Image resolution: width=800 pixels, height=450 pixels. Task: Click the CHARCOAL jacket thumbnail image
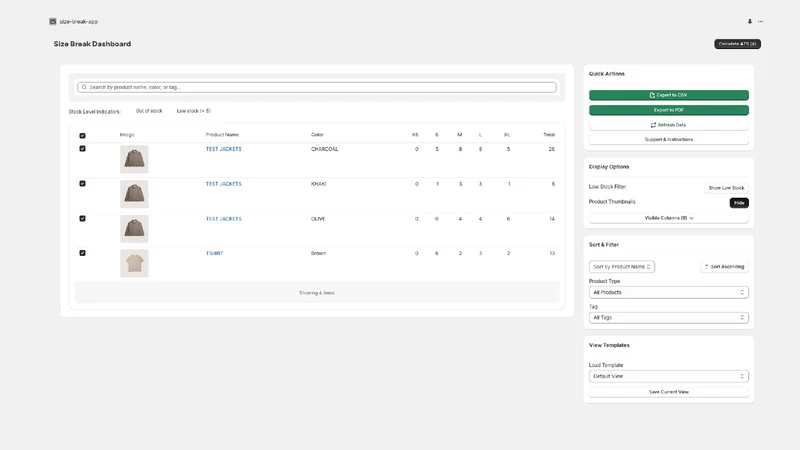tap(134, 159)
